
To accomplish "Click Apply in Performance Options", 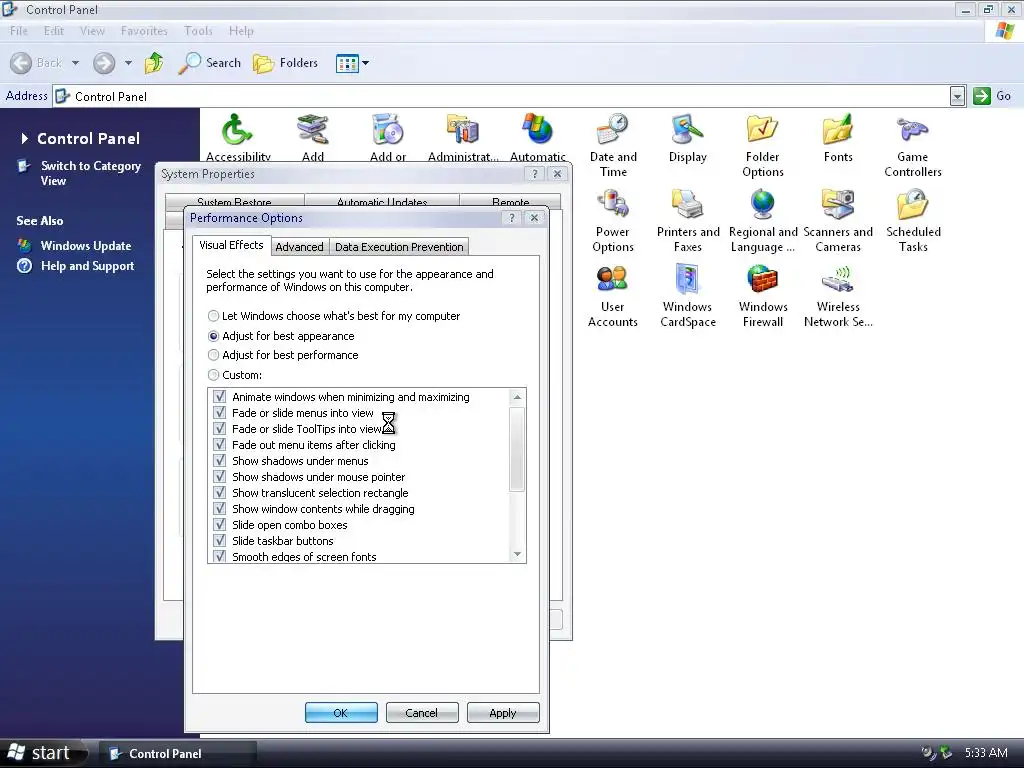I will pyautogui.click(x=503, y=712).
